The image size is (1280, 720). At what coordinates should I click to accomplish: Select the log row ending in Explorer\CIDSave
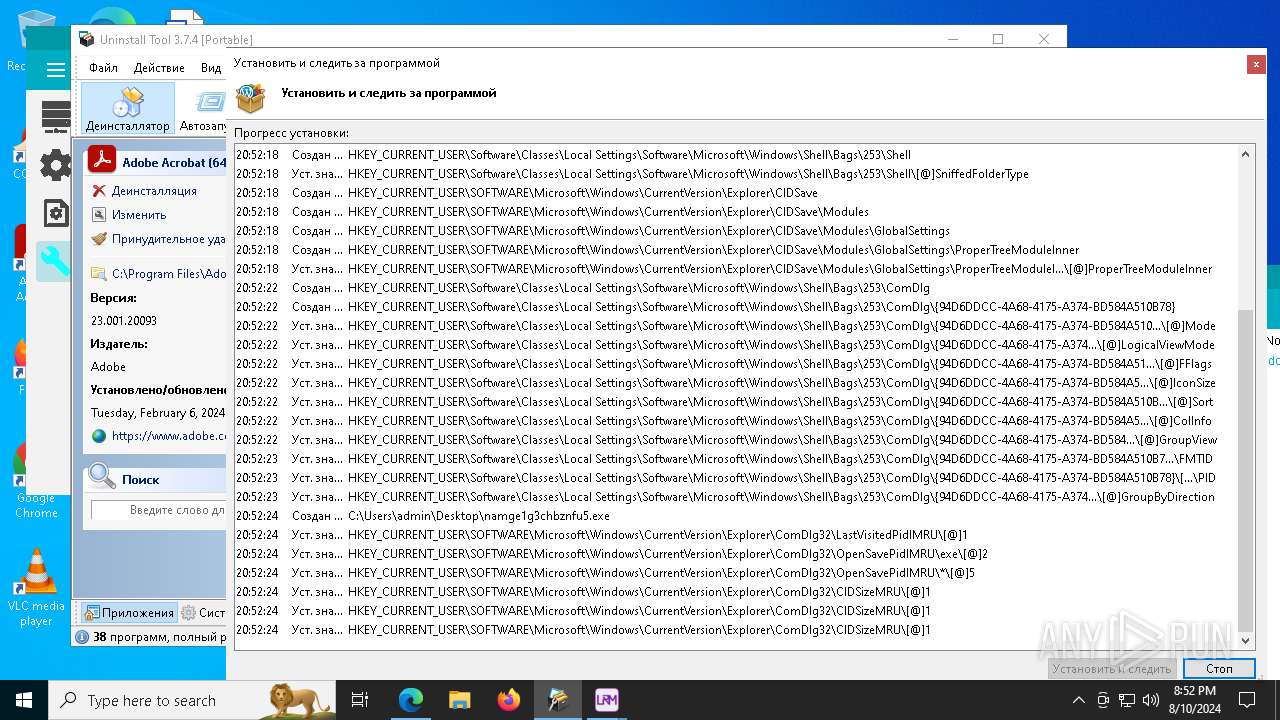click(734, 193)
